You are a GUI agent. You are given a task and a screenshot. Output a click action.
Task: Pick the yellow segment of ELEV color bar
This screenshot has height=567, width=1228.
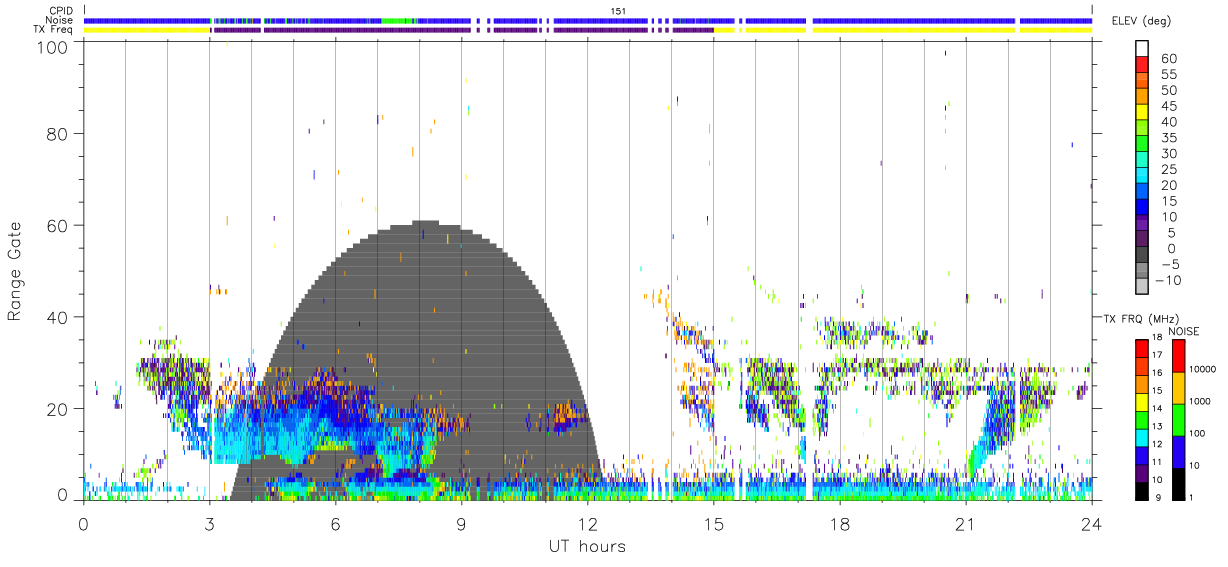pos(1143,112)
